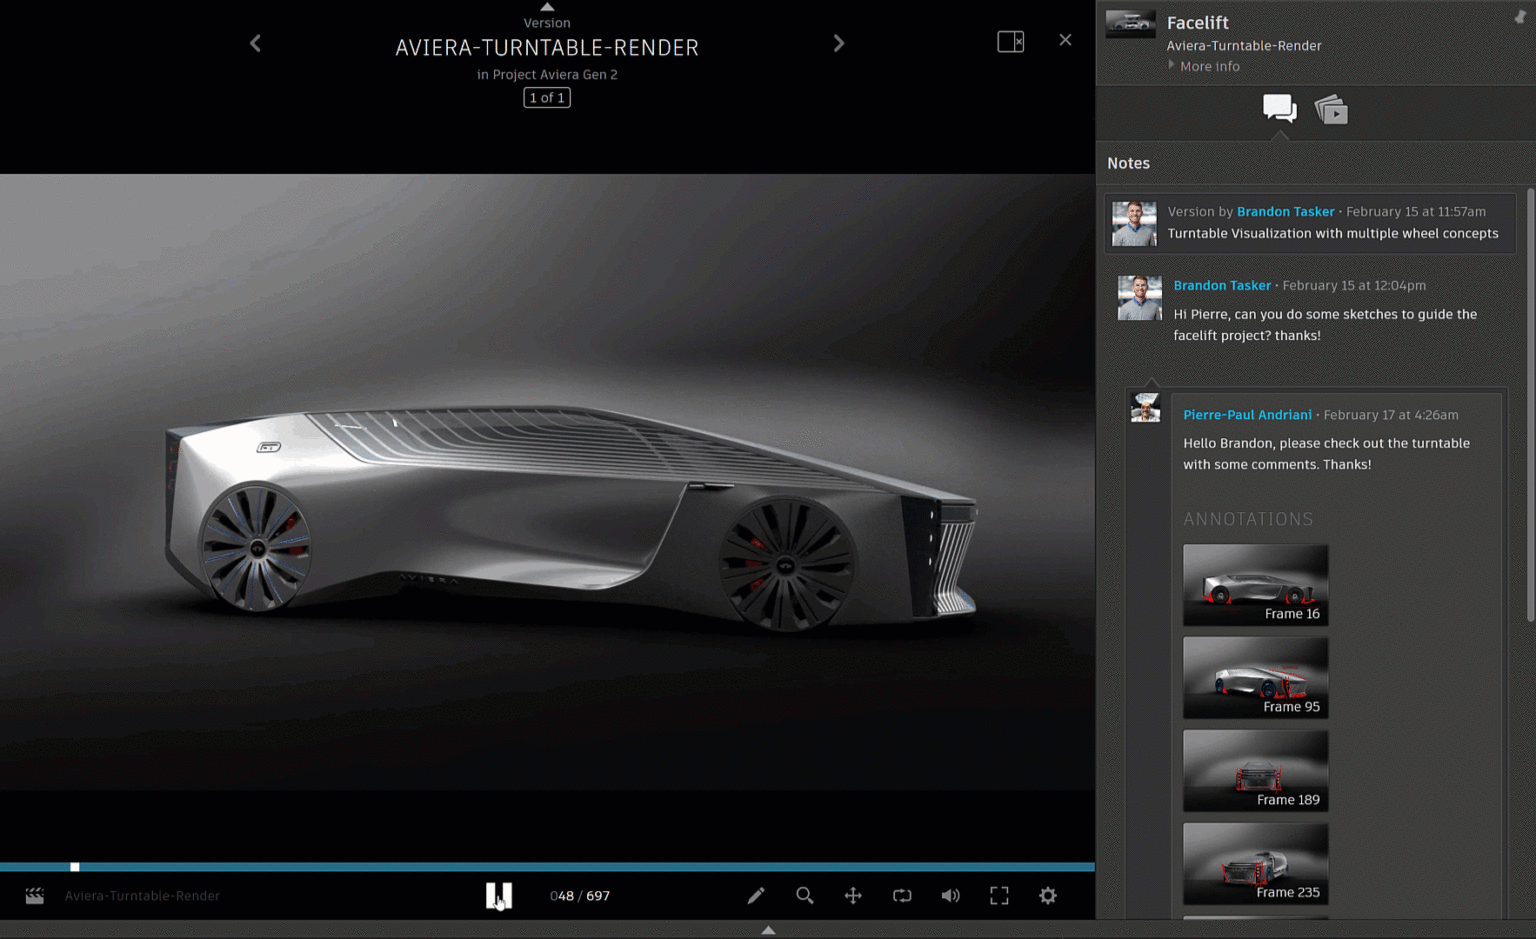Open player settings gear
1536x939 pixels.
[x=1048, y=896]
